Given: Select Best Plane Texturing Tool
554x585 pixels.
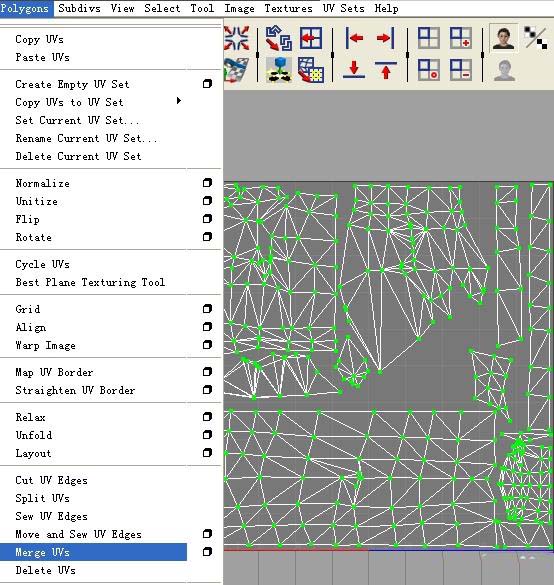Looking at the screenshot, I should (x=90, y=282).
